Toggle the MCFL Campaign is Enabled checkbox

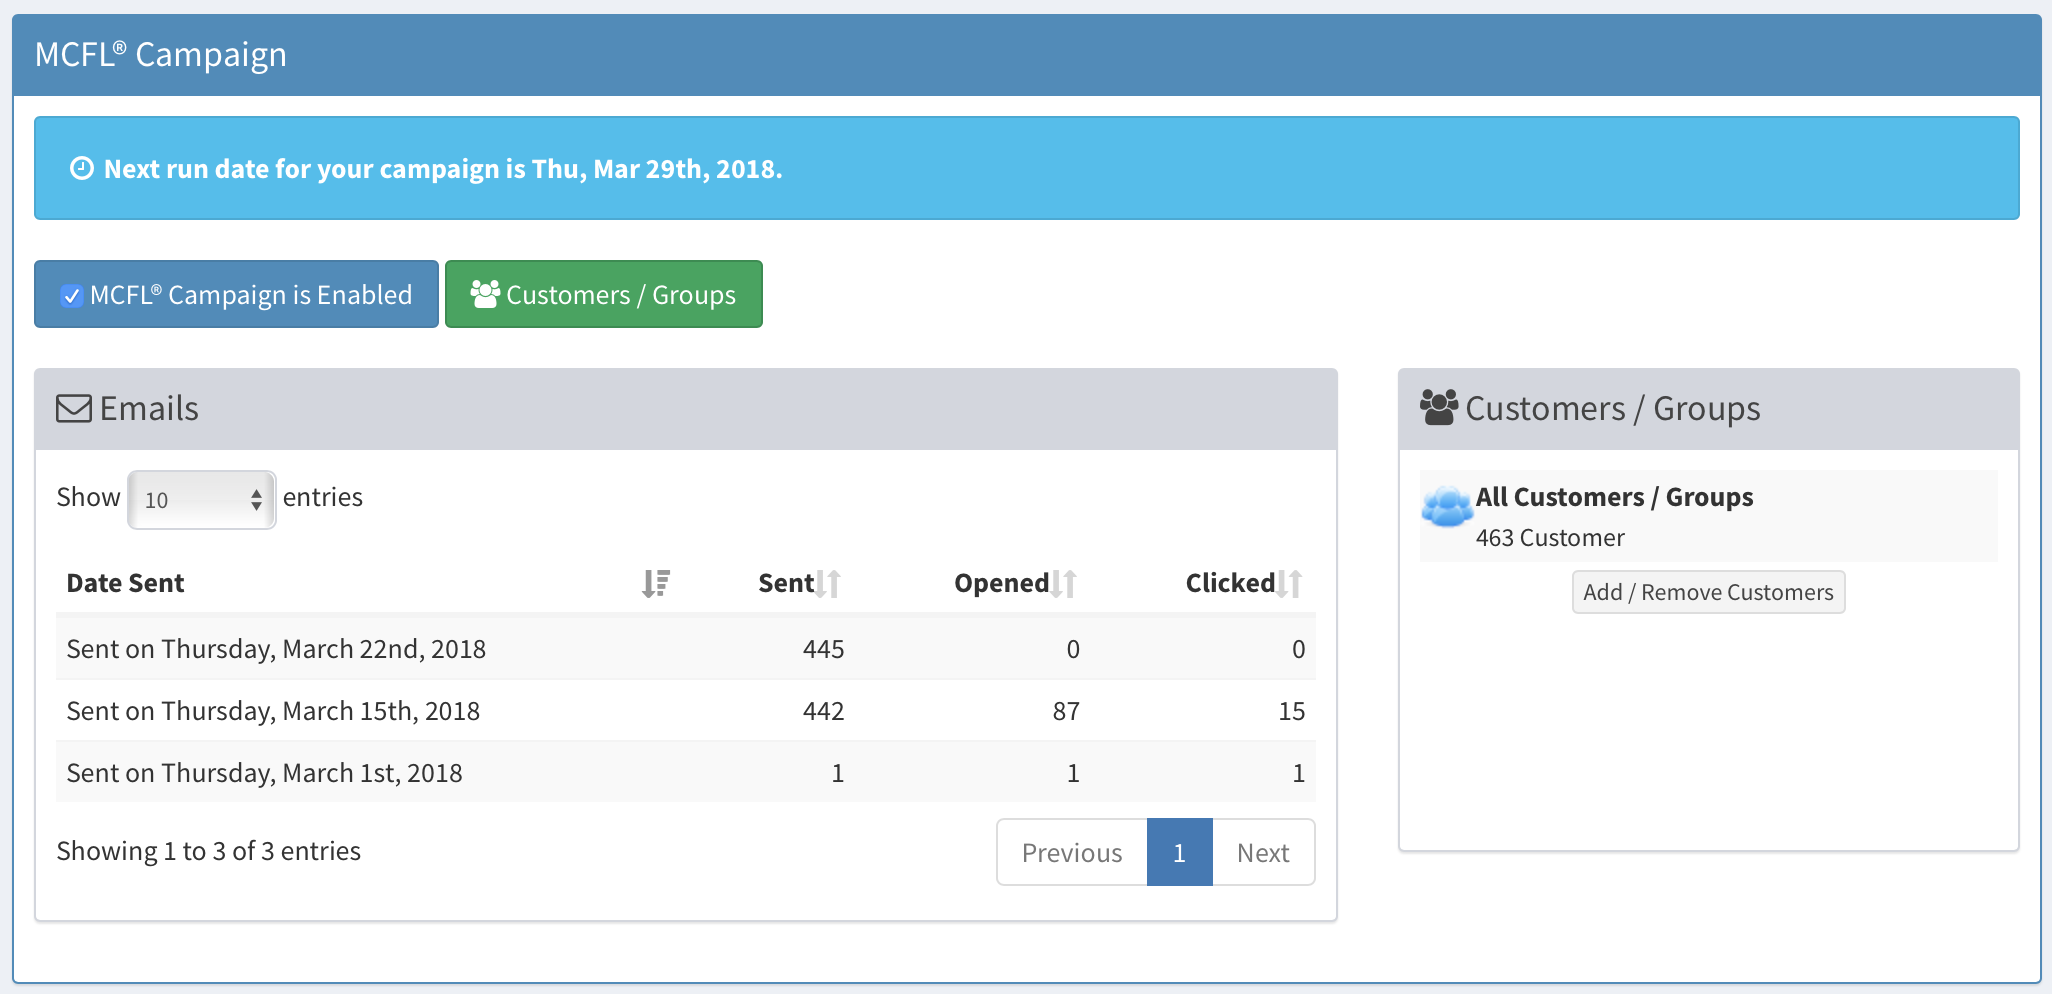72,296
